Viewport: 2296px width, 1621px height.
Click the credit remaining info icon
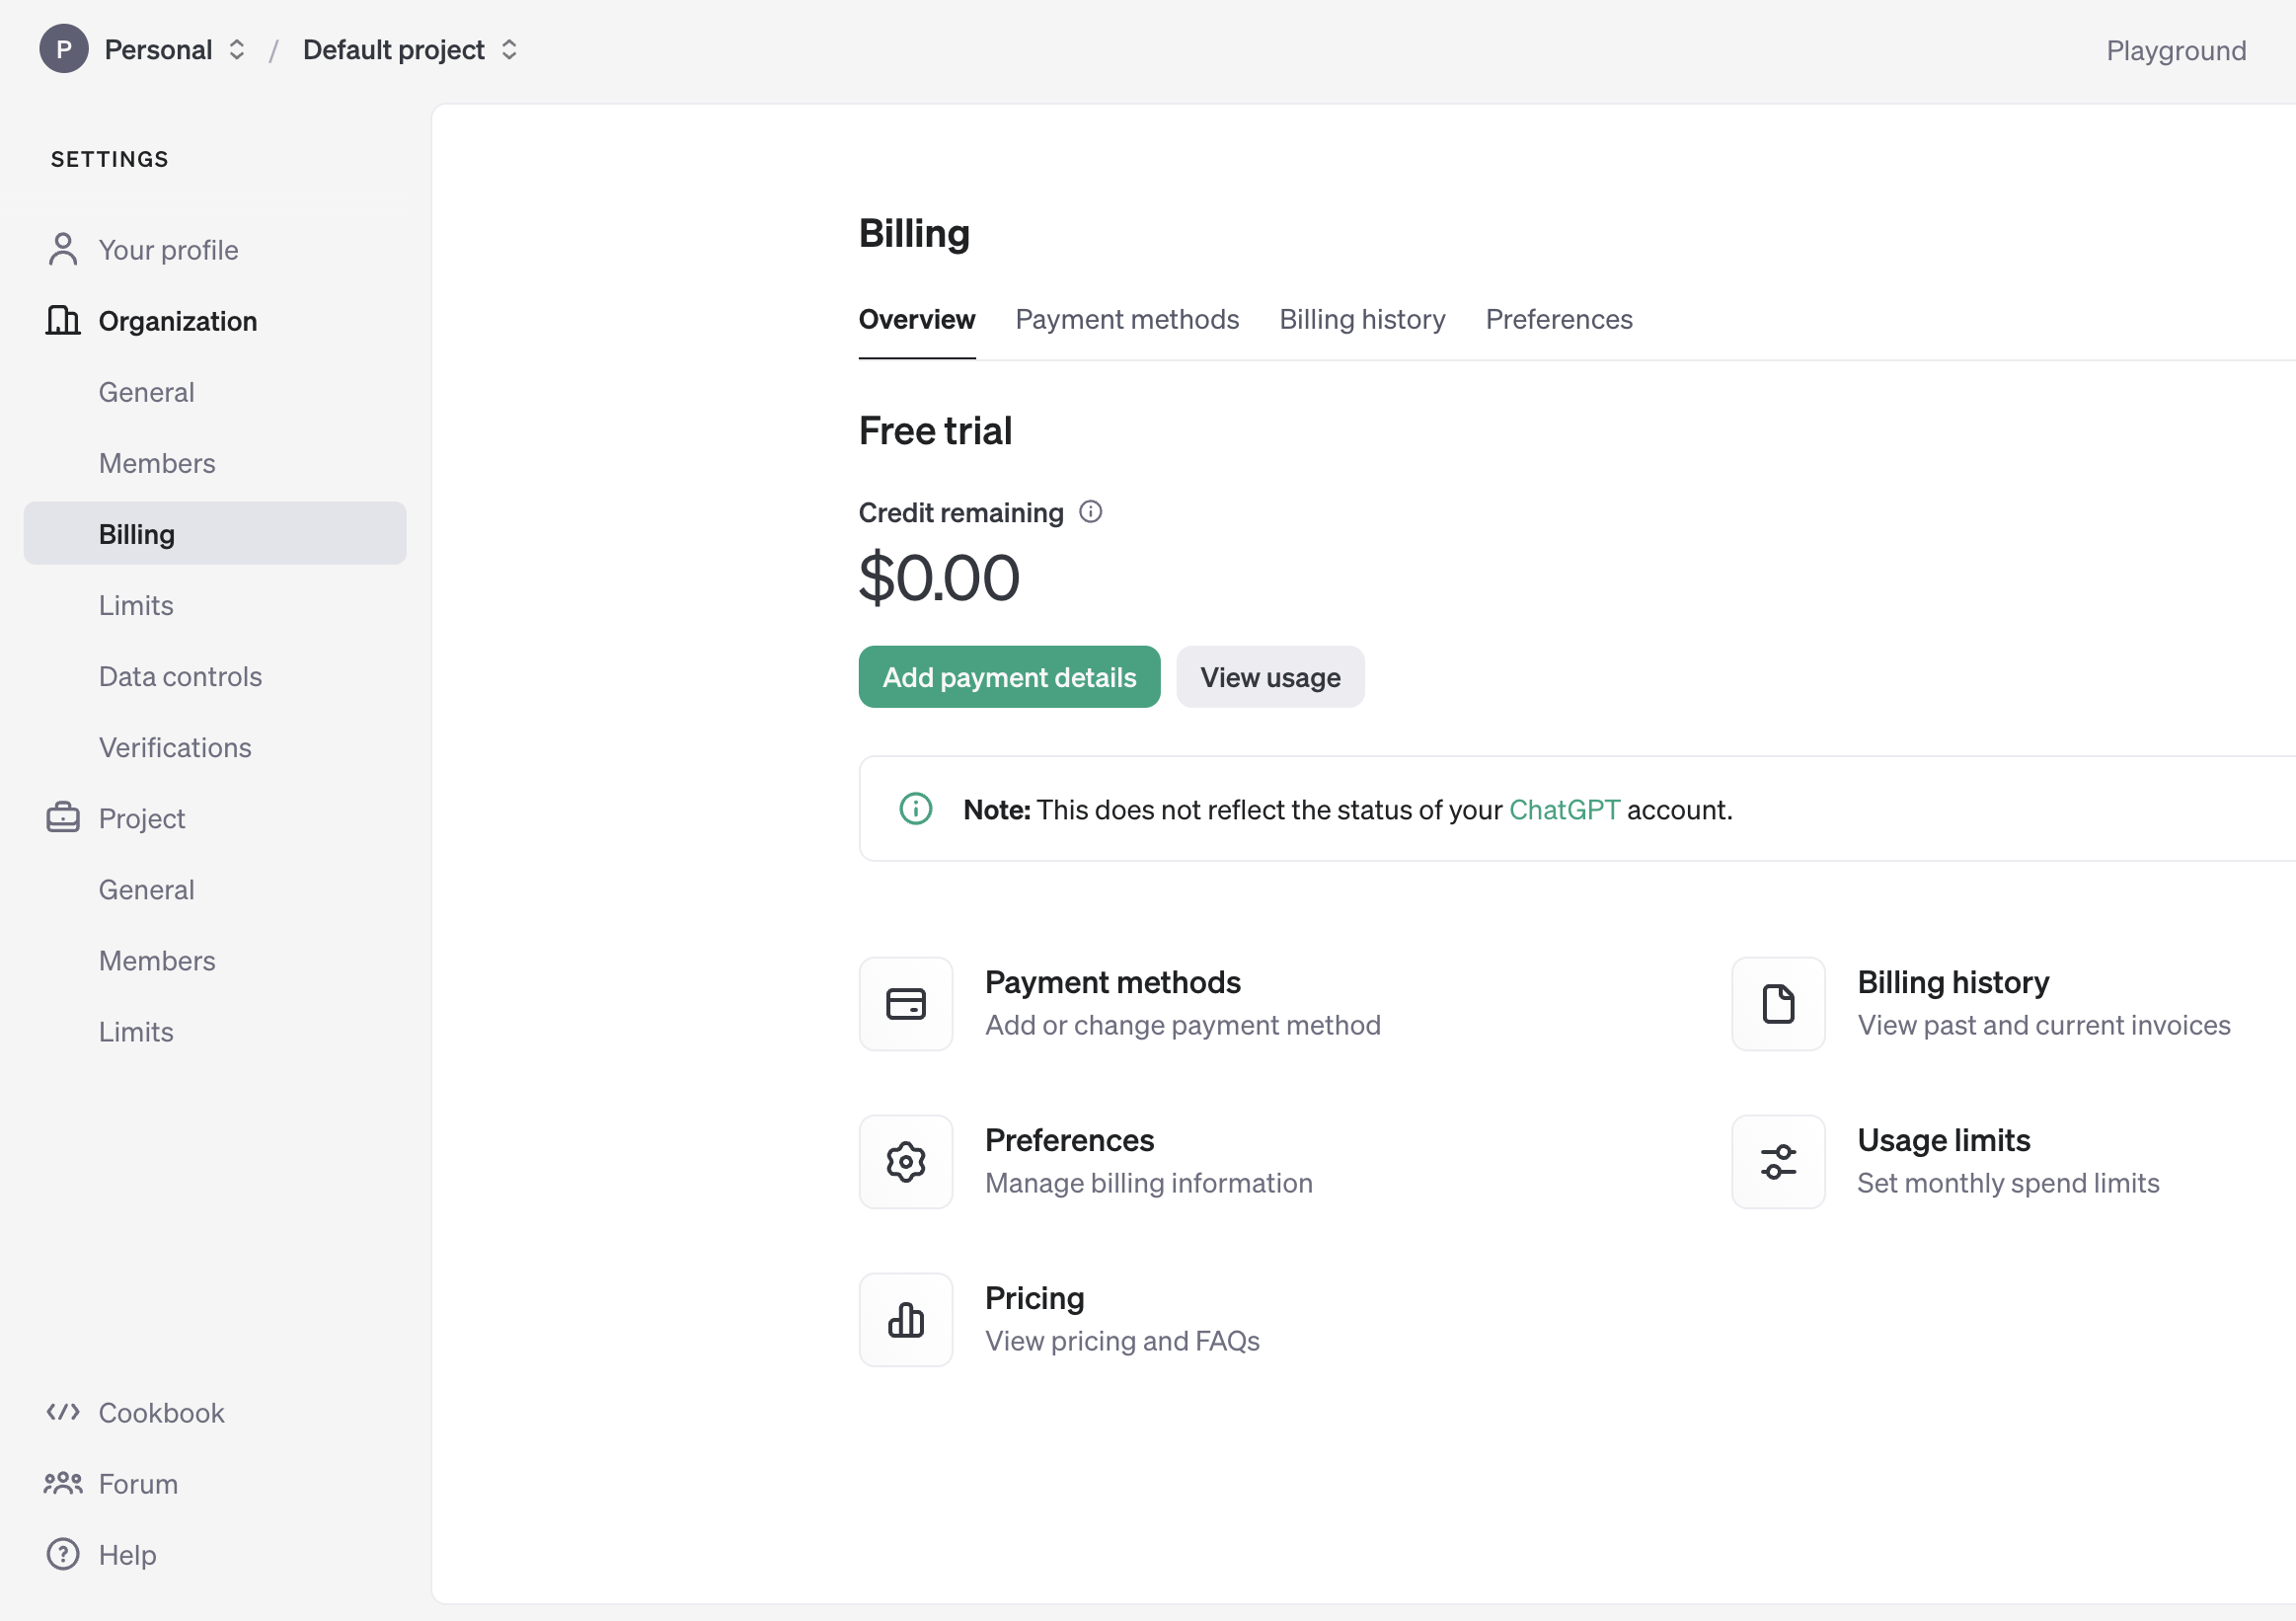pos(1090,512)
